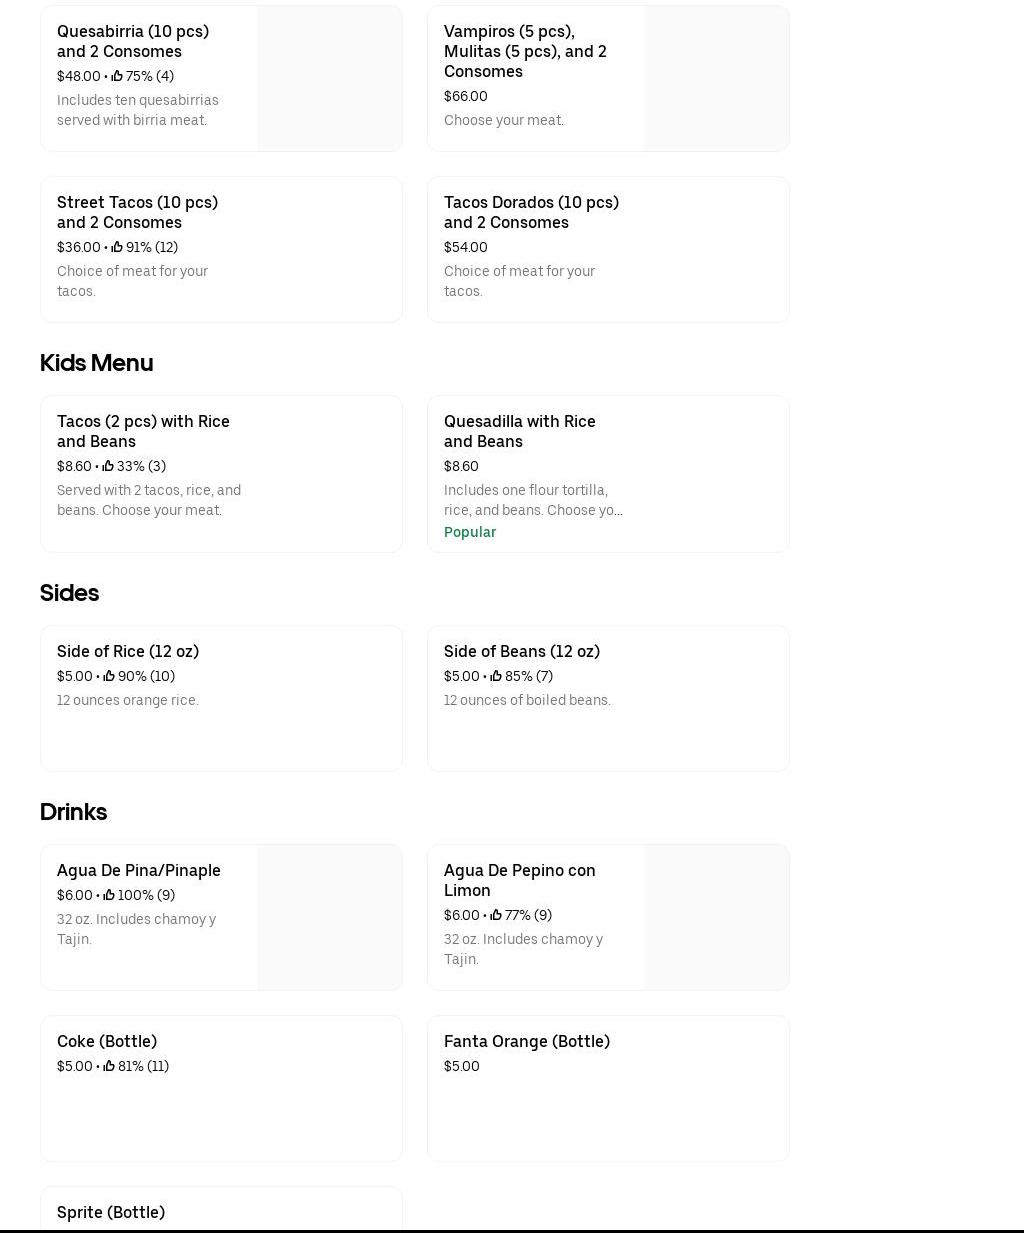Click thumbs-up icon for Agua De Pina/Pinaple
This screenshot has height=1233, width=1024.
coord(109,895)
